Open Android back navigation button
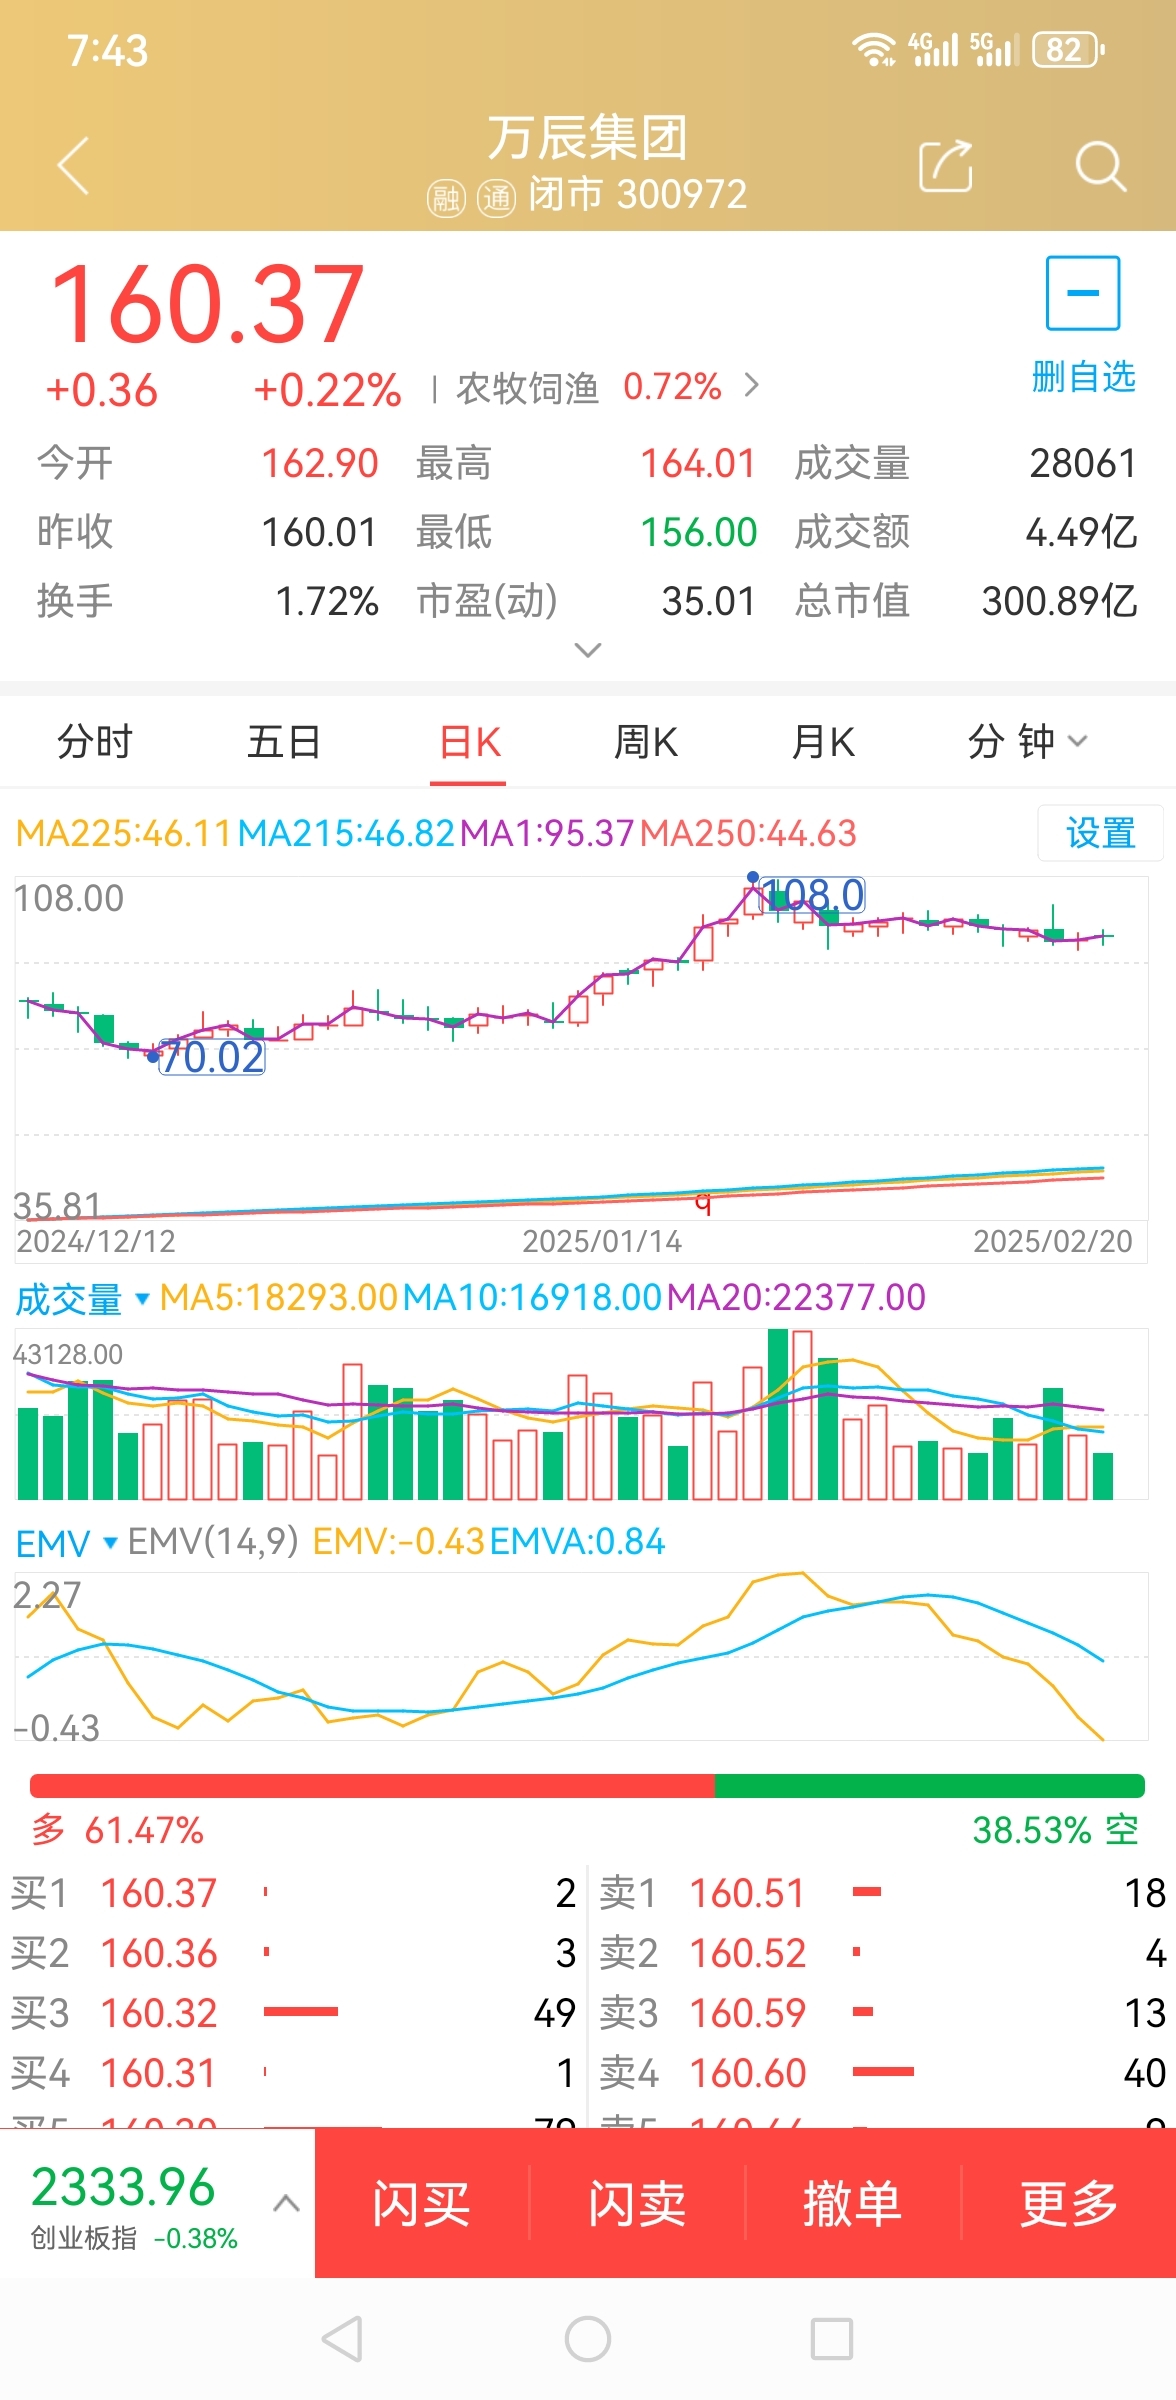This screenshot has height=2400, width=1176. [342, 2339]
